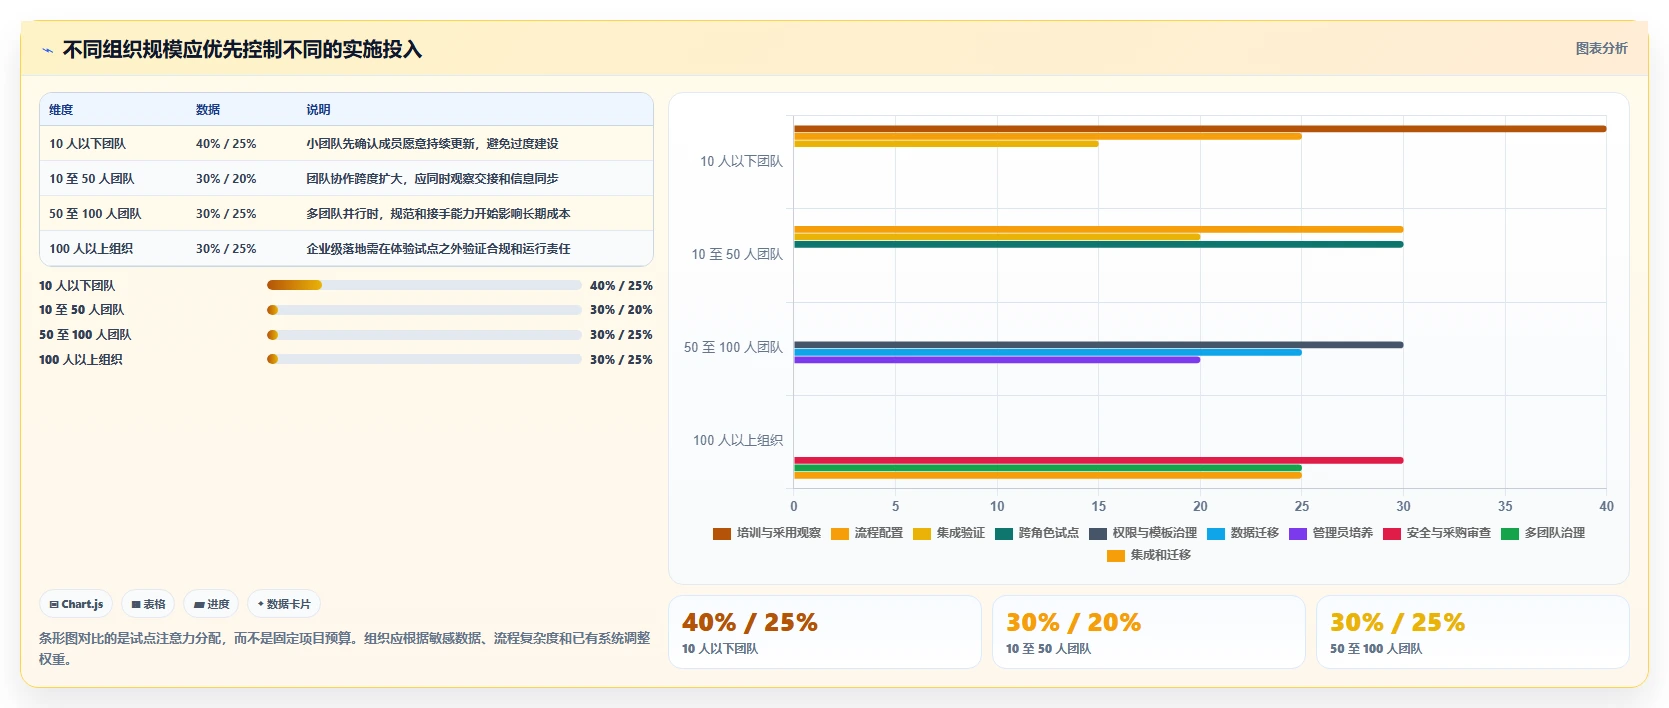
Task: Toggle the 多团队治理 legend series
Action: [x=1542, y=533]
